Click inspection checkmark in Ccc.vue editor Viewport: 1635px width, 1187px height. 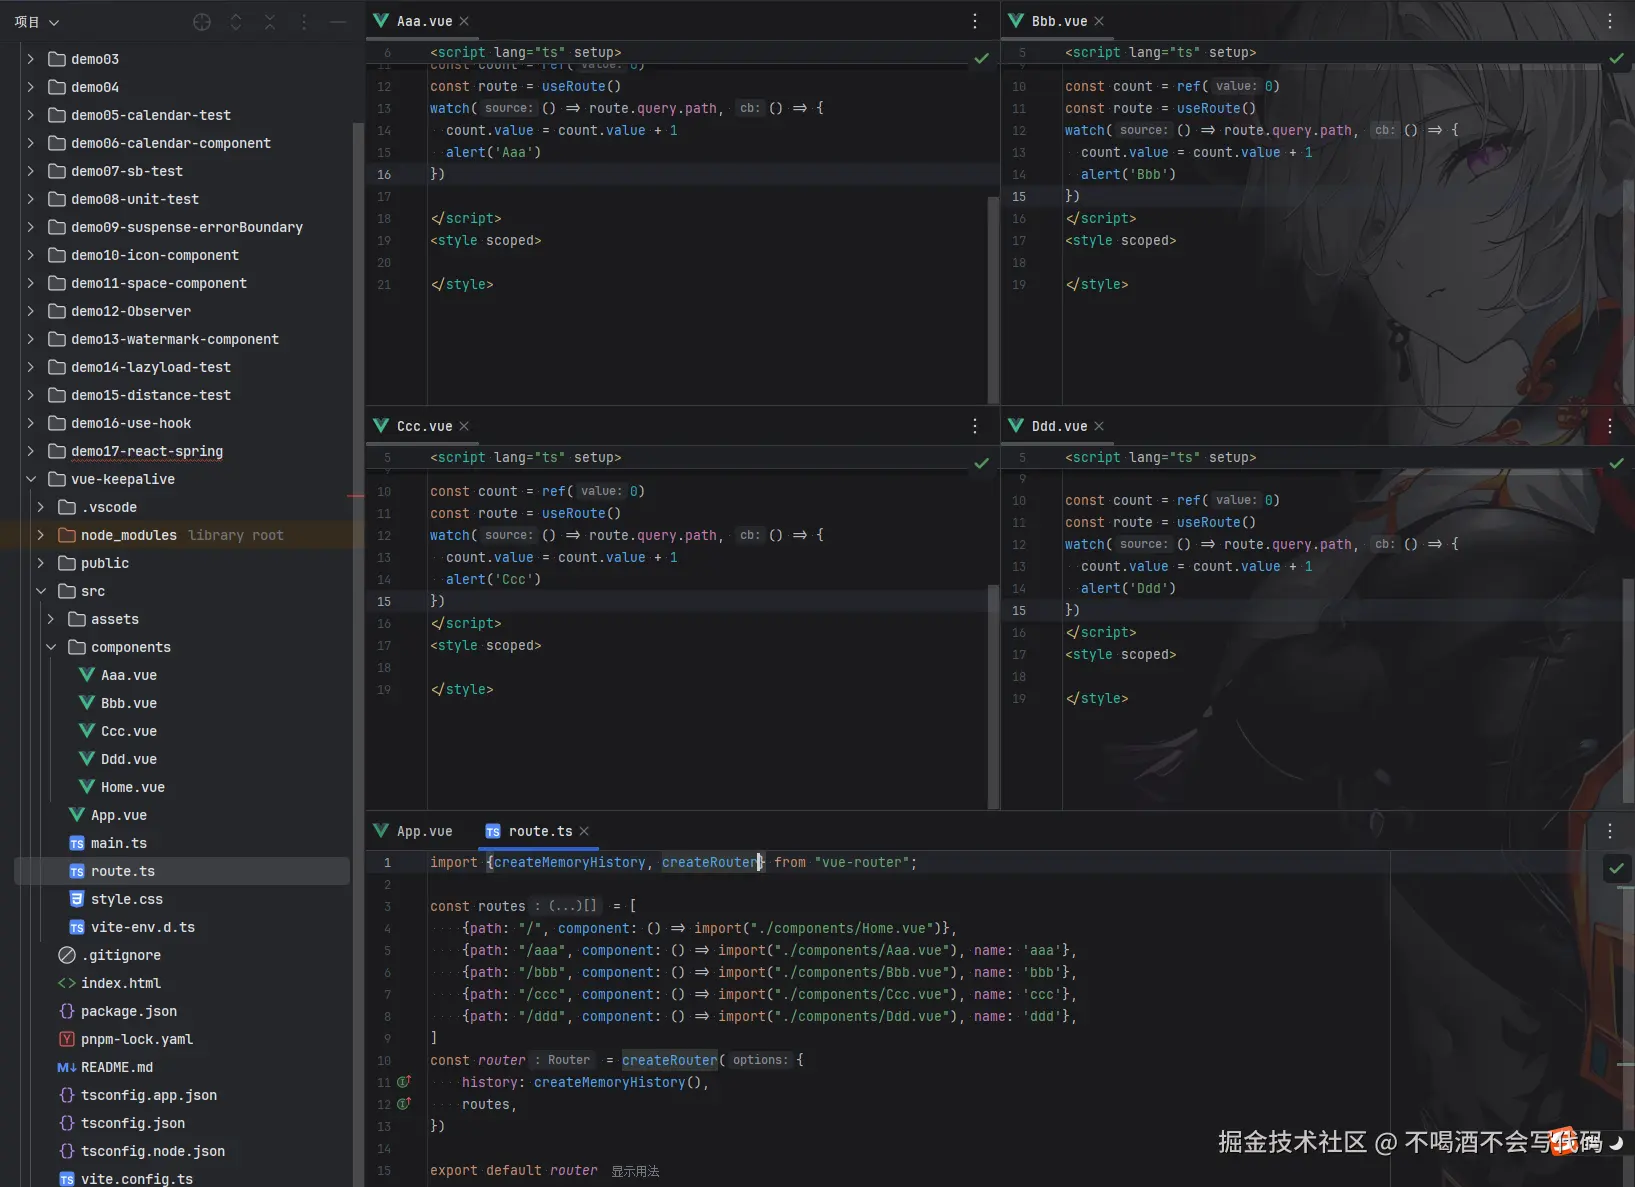tap(982, 463)
